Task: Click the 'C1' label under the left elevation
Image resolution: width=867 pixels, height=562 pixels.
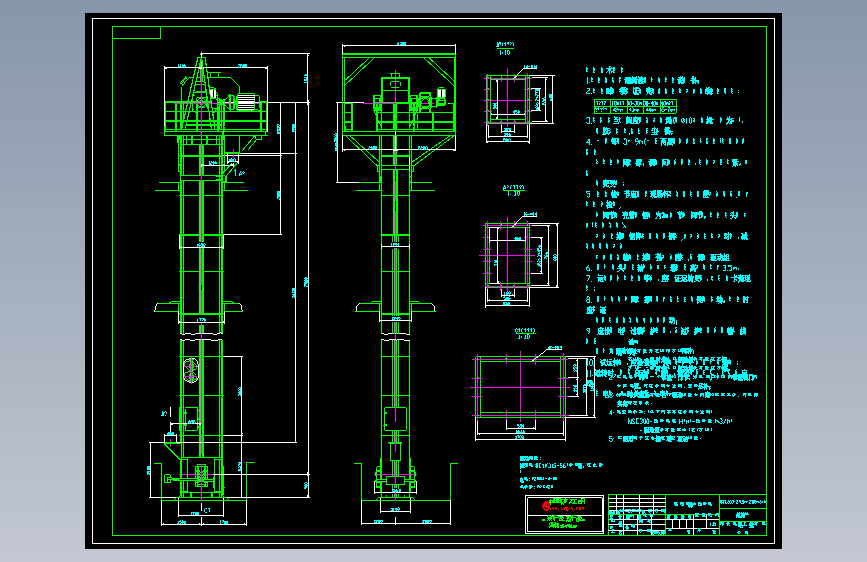Action: (207, 511)
